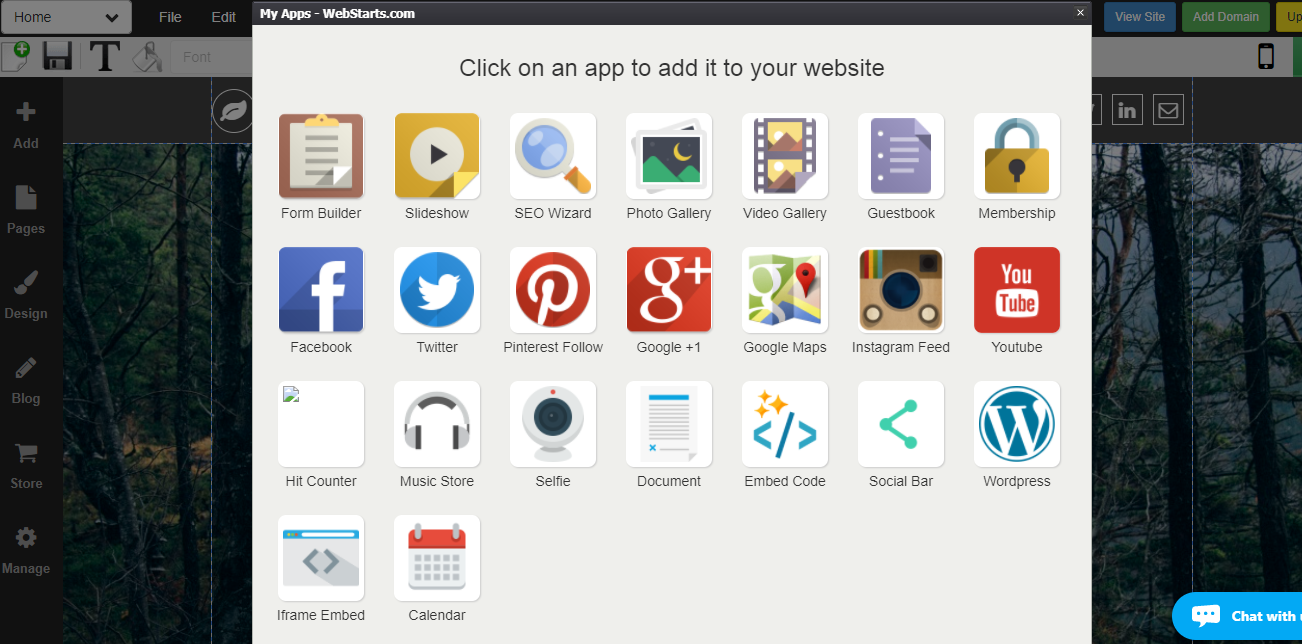Viewport: 1302px width, 644px height.
Task: Add the Instagram Feed app
Action: (901, 290)
